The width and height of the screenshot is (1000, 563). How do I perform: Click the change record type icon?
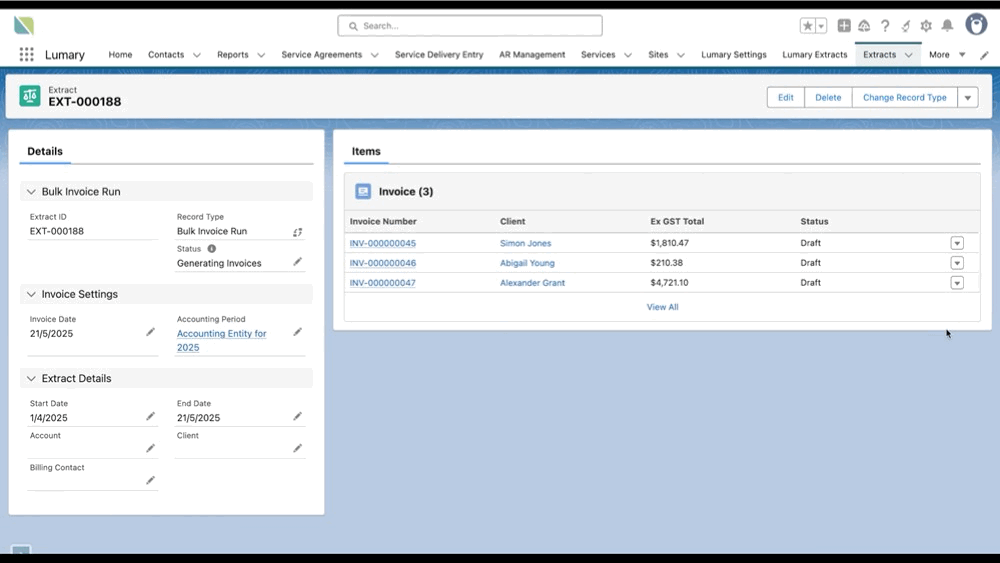(x=297, y=232)
